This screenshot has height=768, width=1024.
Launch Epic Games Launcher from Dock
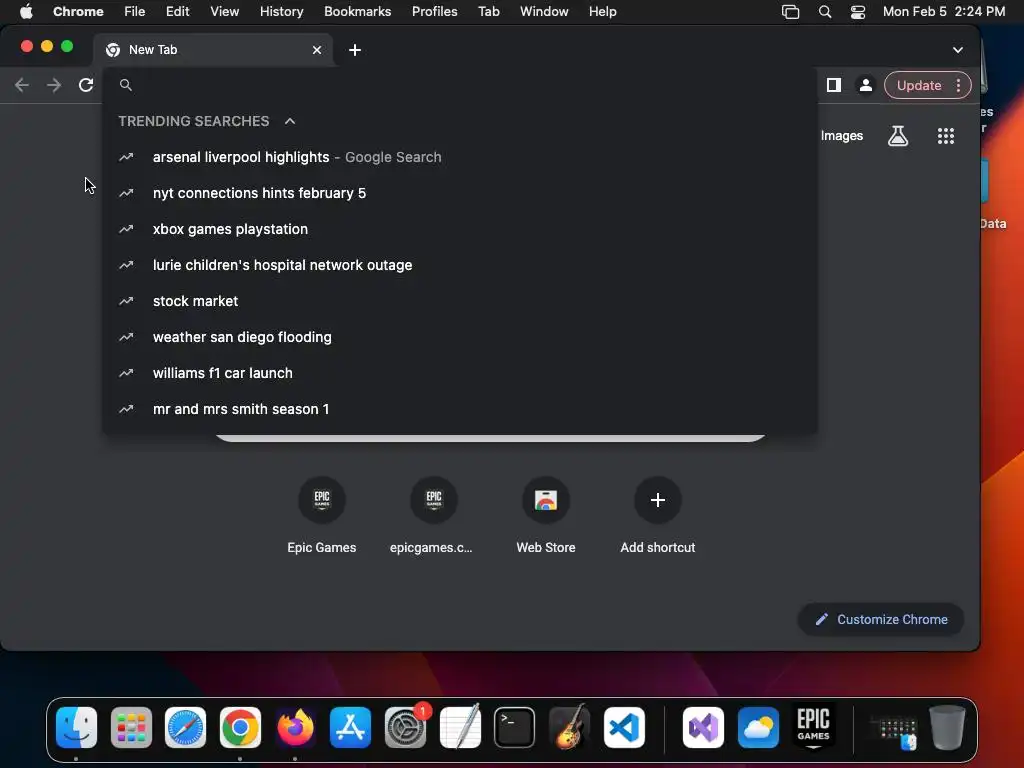813,728
